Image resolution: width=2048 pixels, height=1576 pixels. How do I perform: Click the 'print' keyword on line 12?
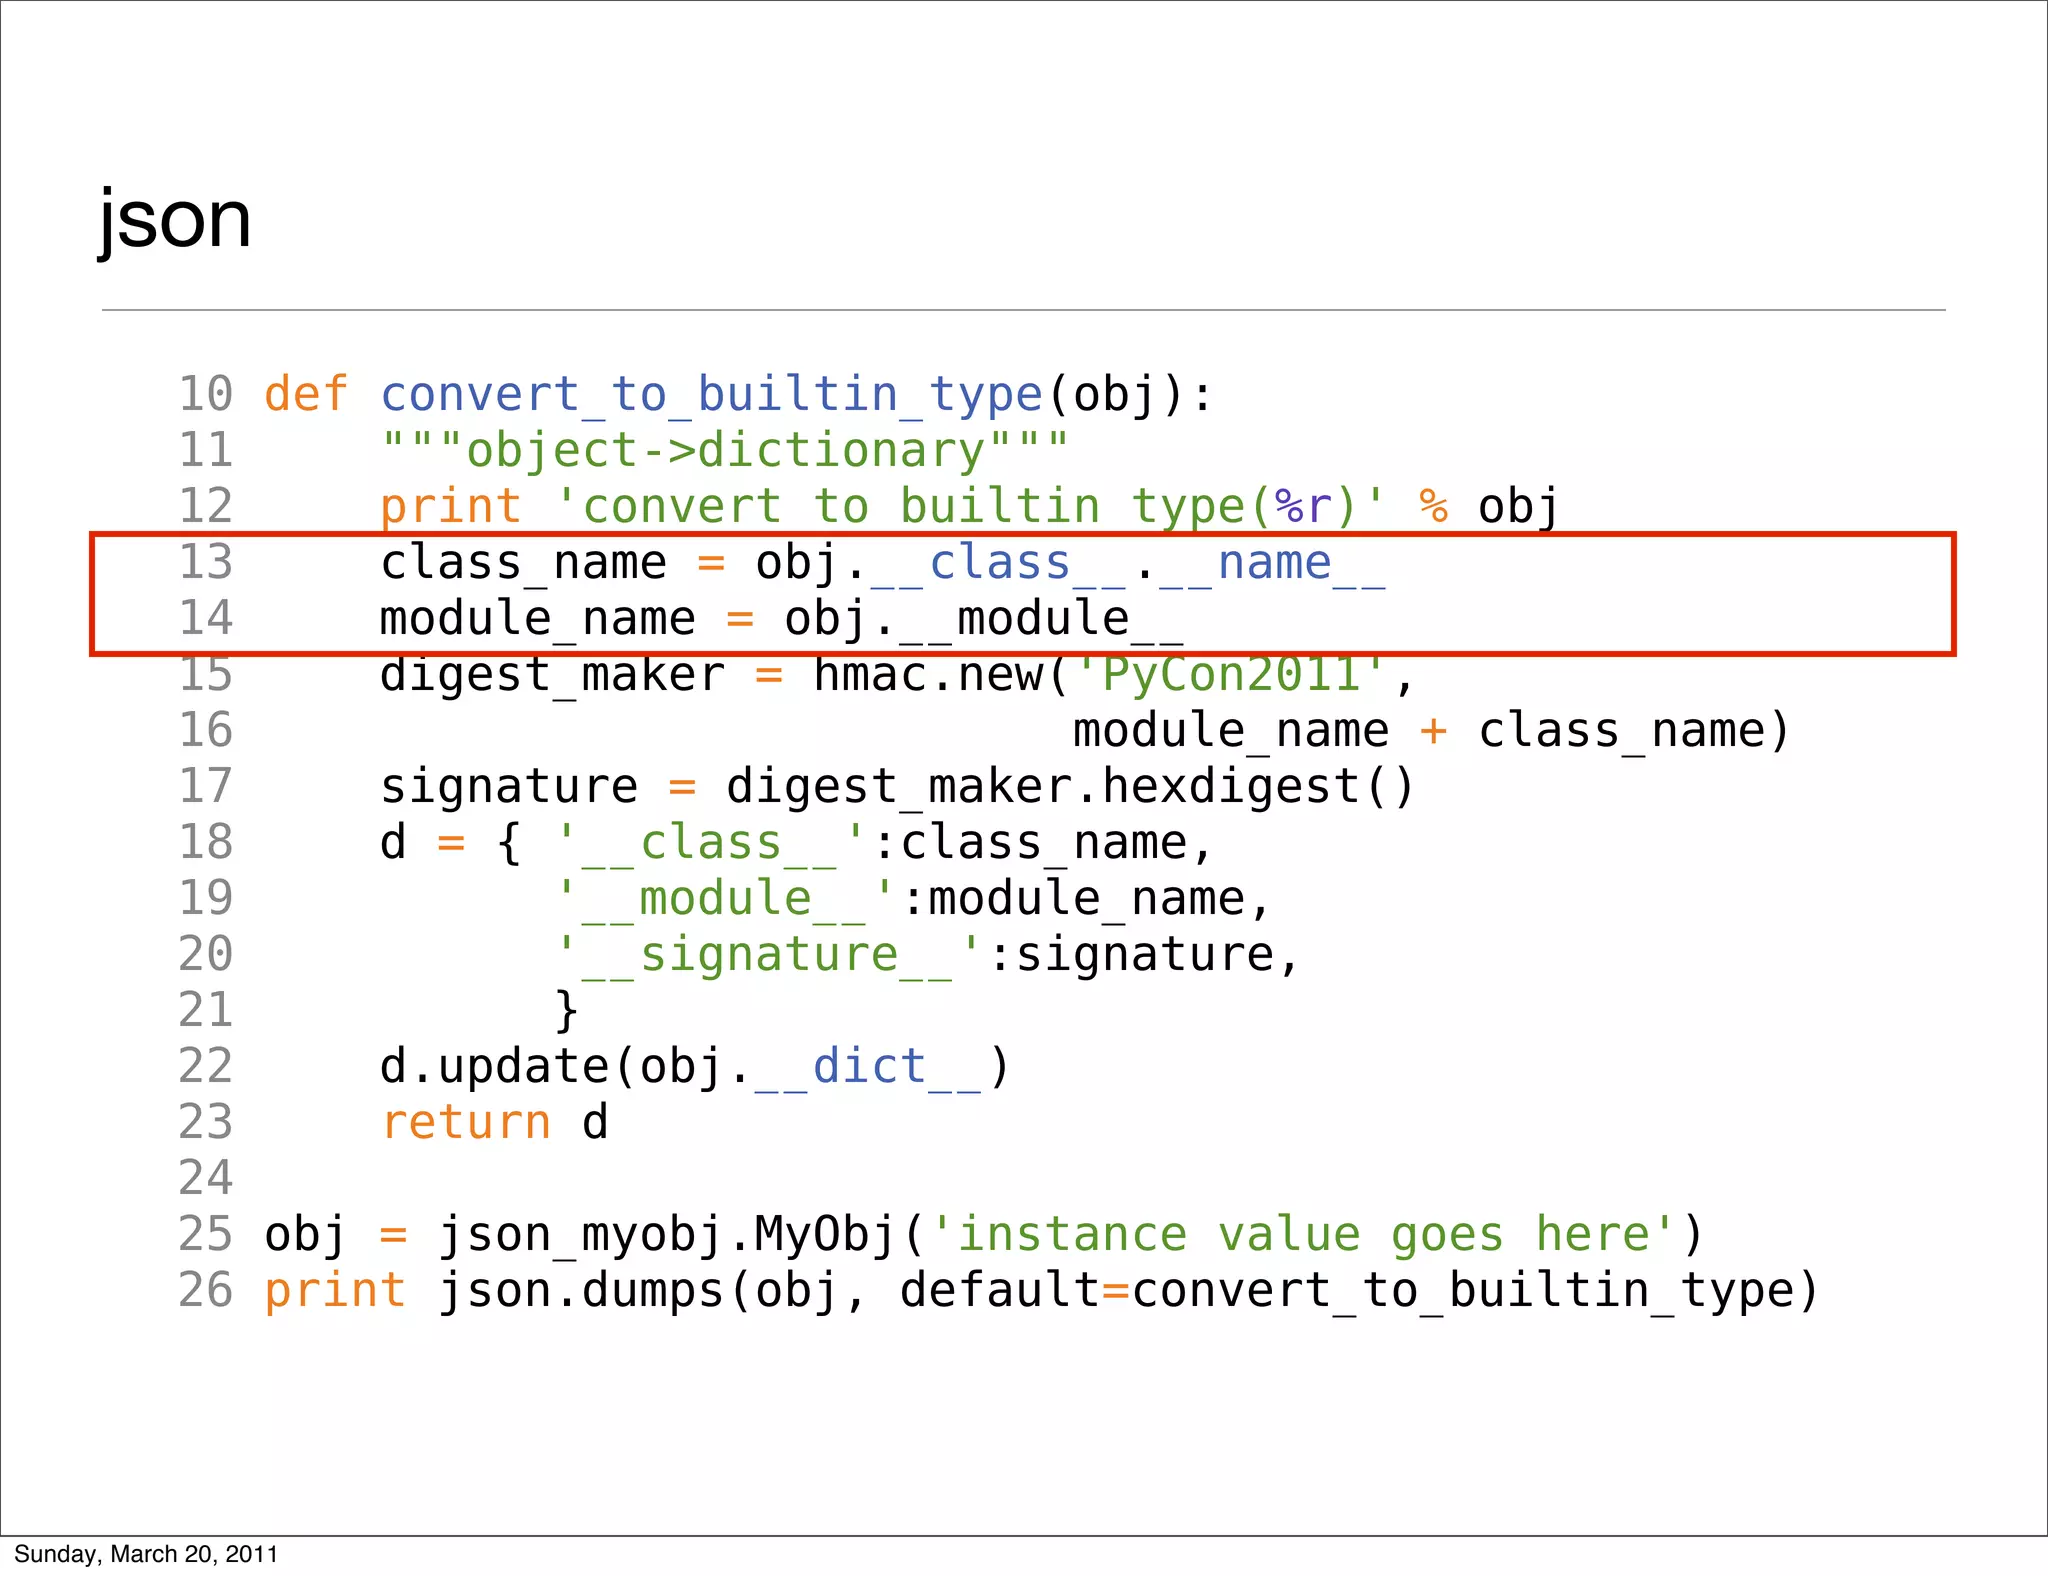pos(451,507)
